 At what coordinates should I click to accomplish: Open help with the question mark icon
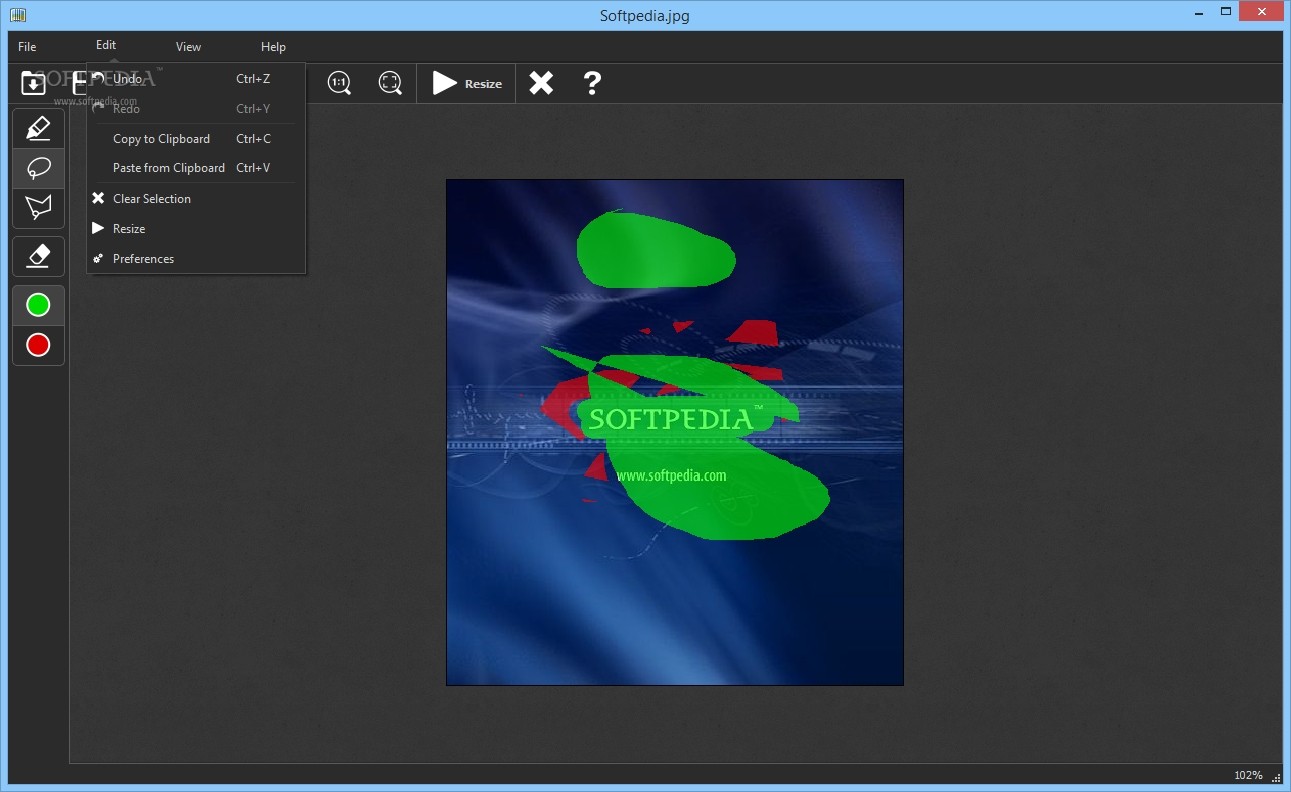(592, 83)
